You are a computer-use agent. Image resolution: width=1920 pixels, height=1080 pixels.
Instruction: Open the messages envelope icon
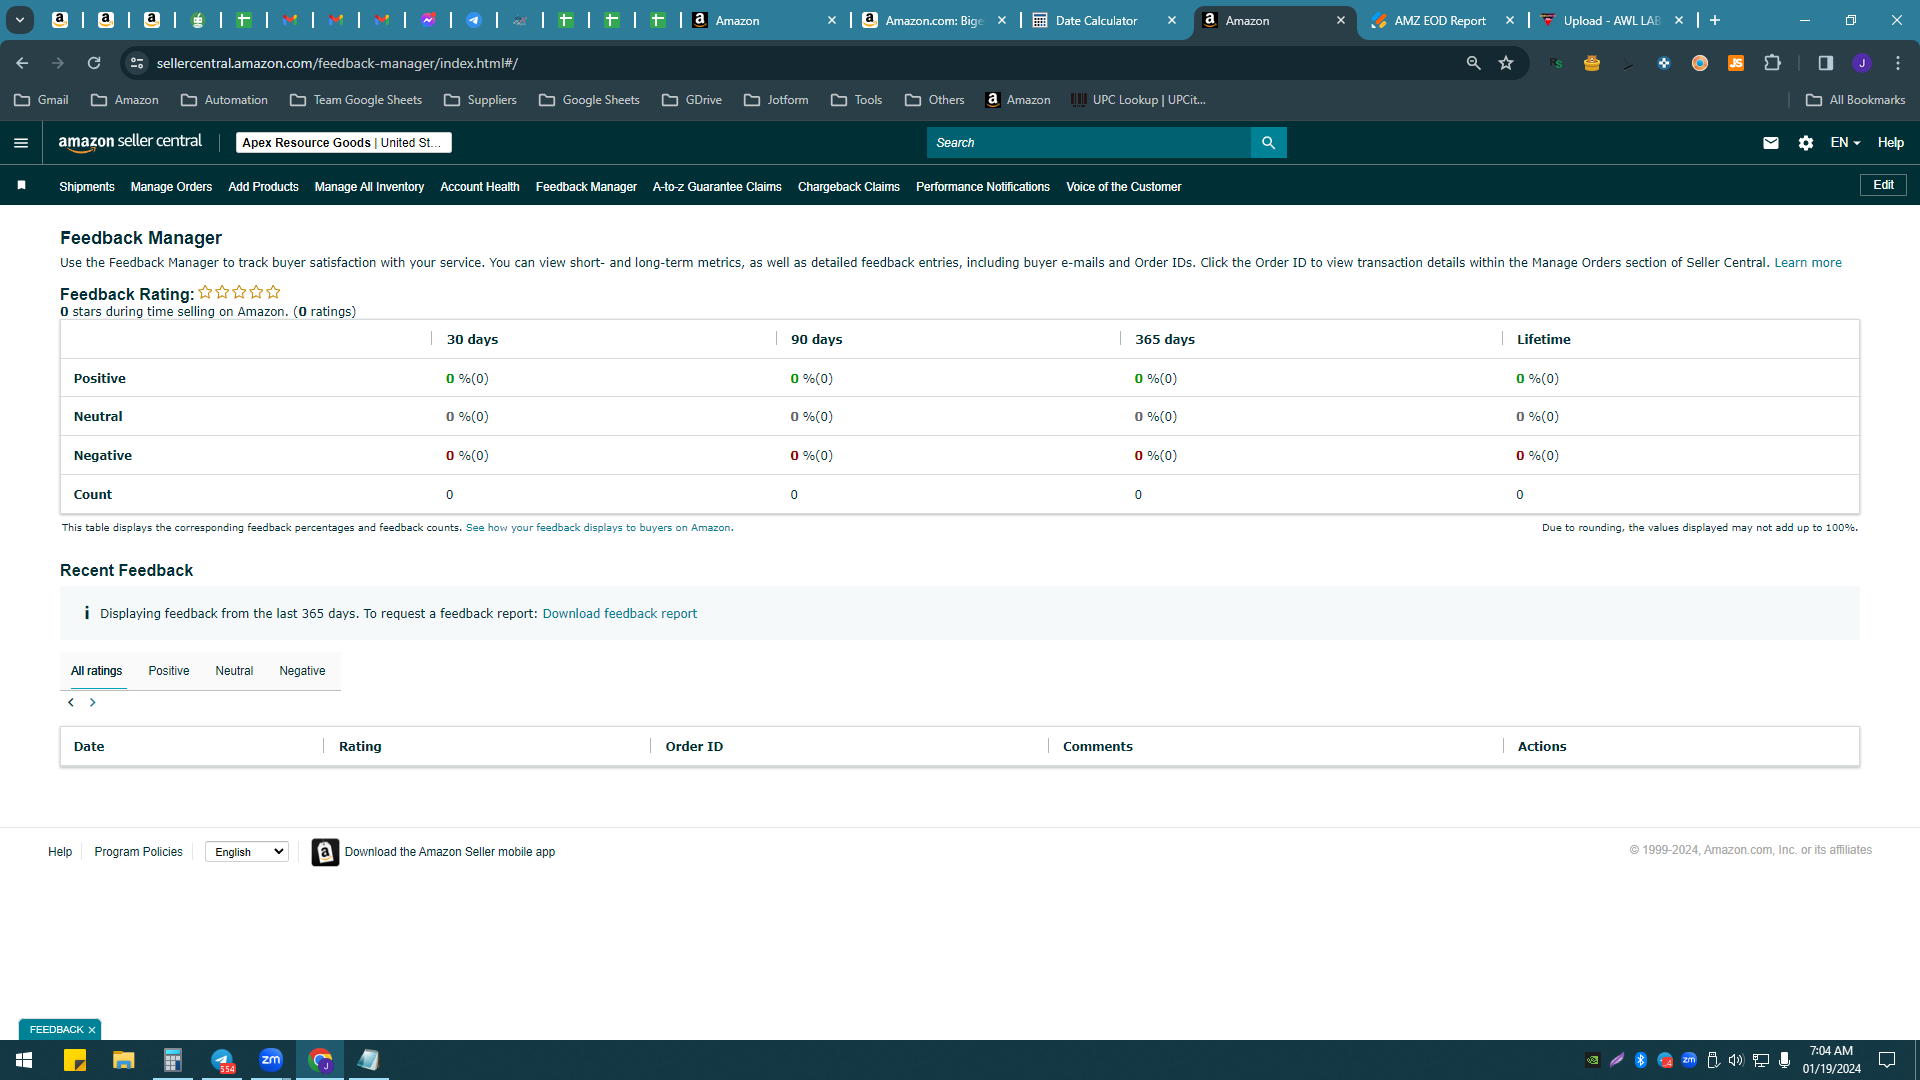[1771, 143]
